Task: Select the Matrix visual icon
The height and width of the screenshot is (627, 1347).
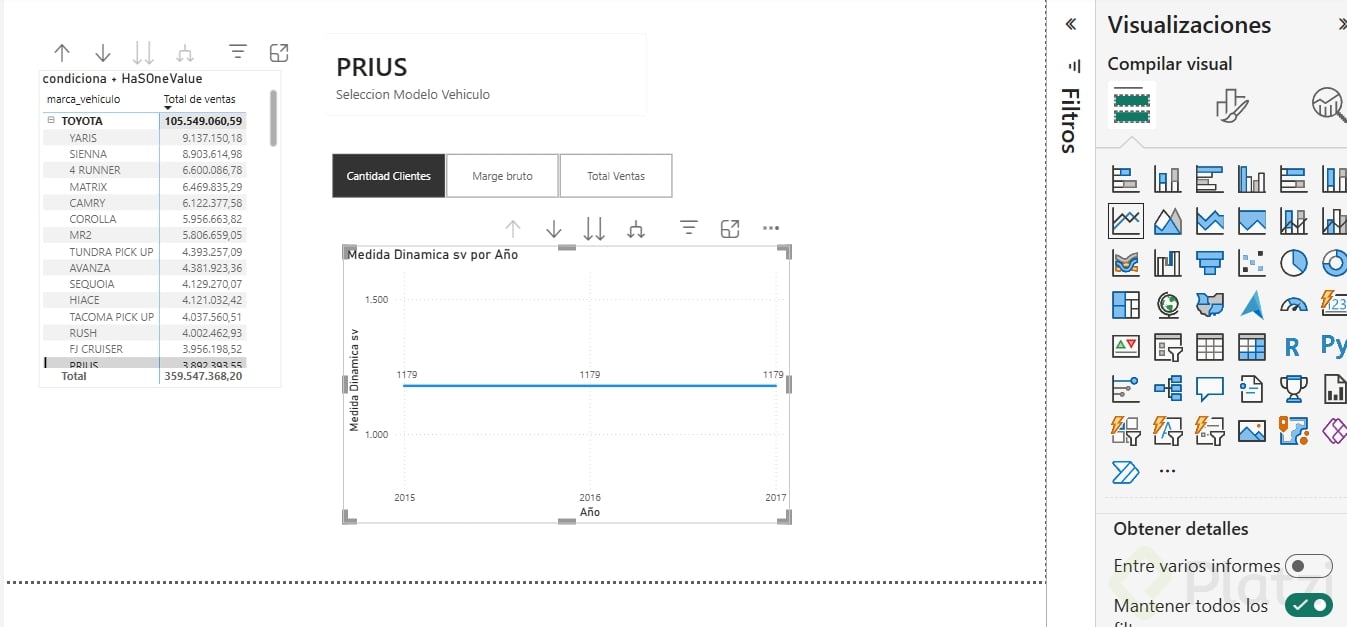Action: coord(1252,347)
